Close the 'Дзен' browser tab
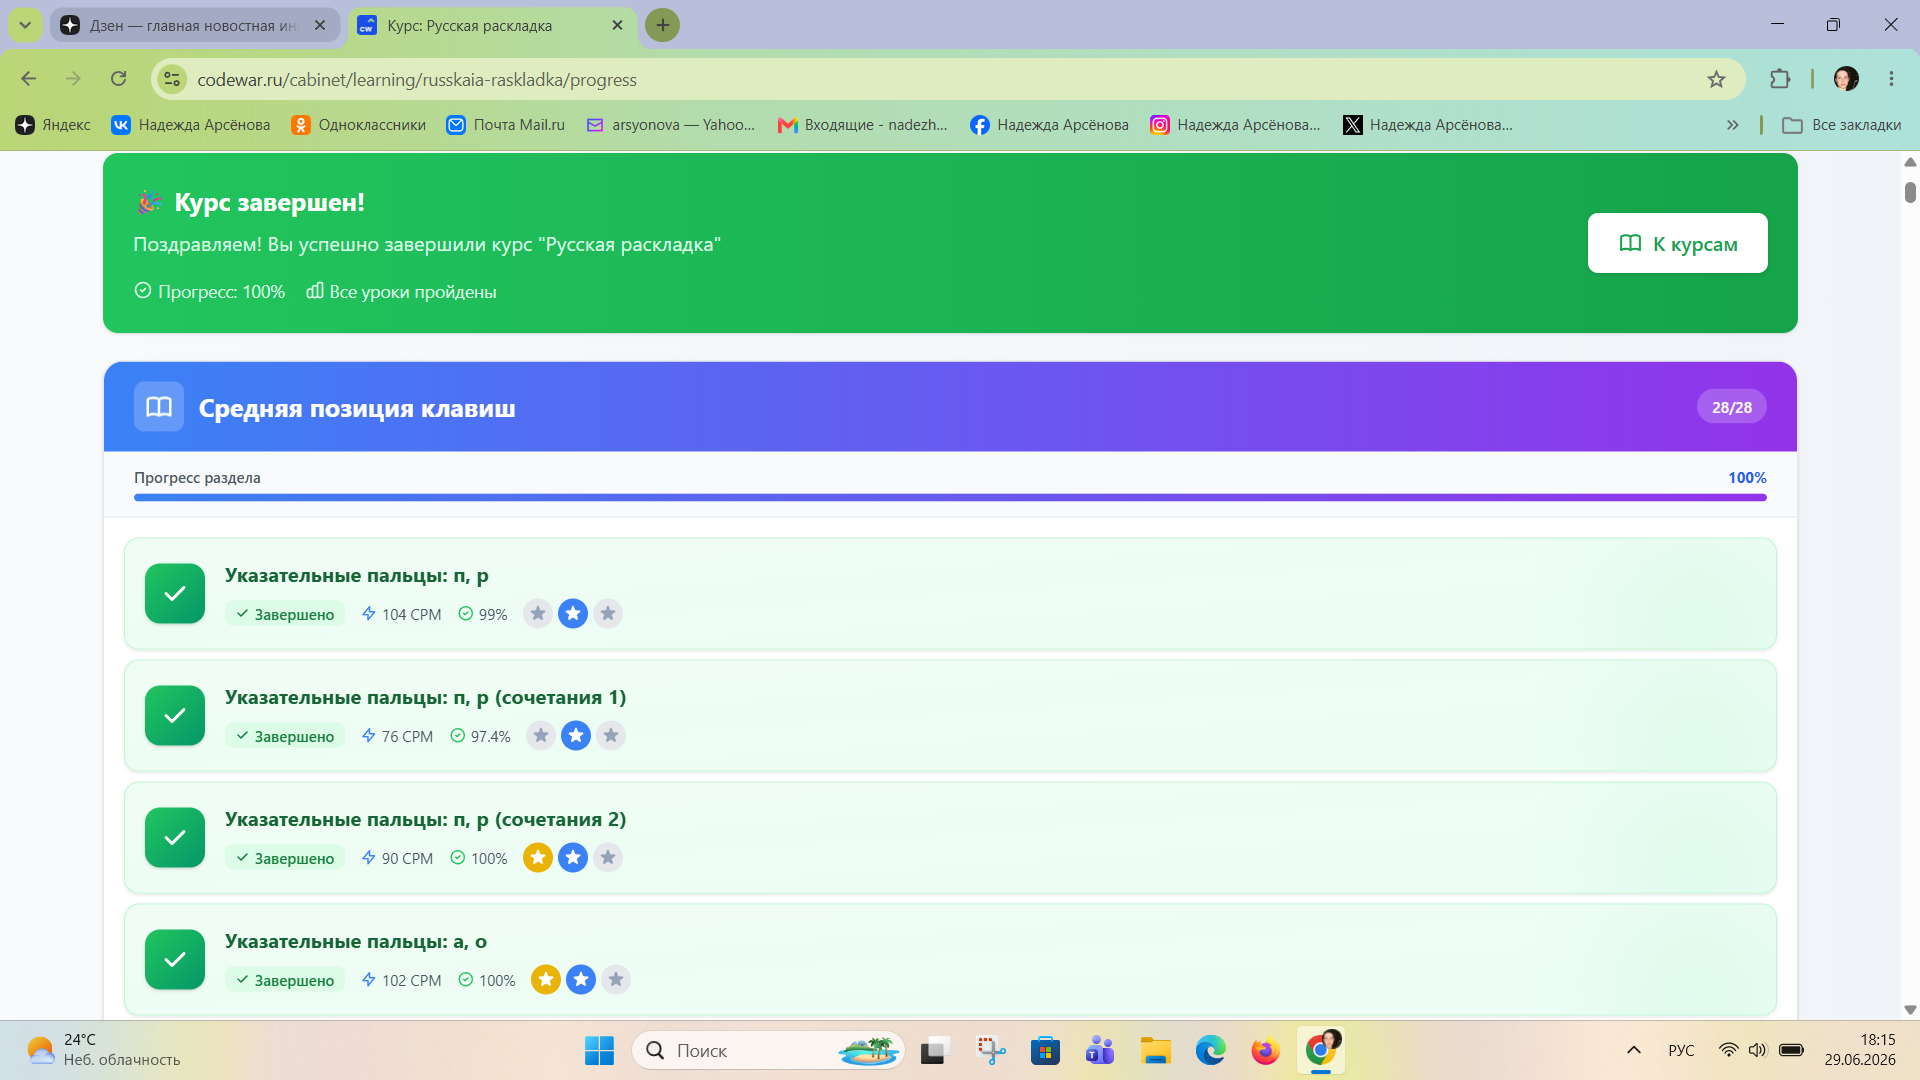 320,25
